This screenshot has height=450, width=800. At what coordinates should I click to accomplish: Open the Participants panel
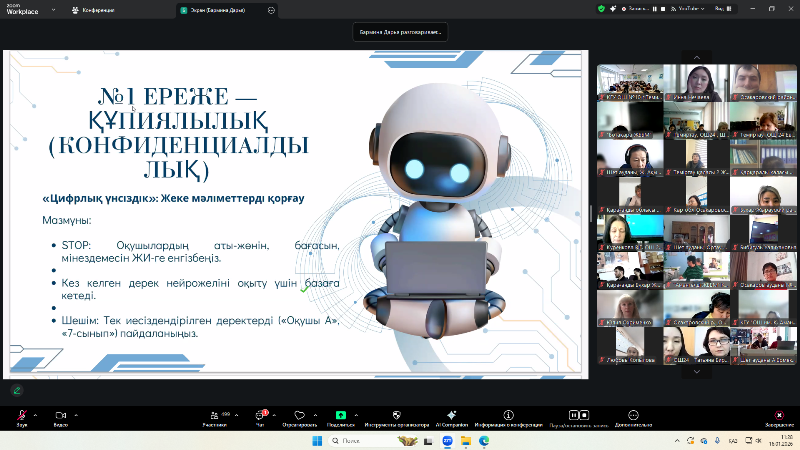[212, 415]
